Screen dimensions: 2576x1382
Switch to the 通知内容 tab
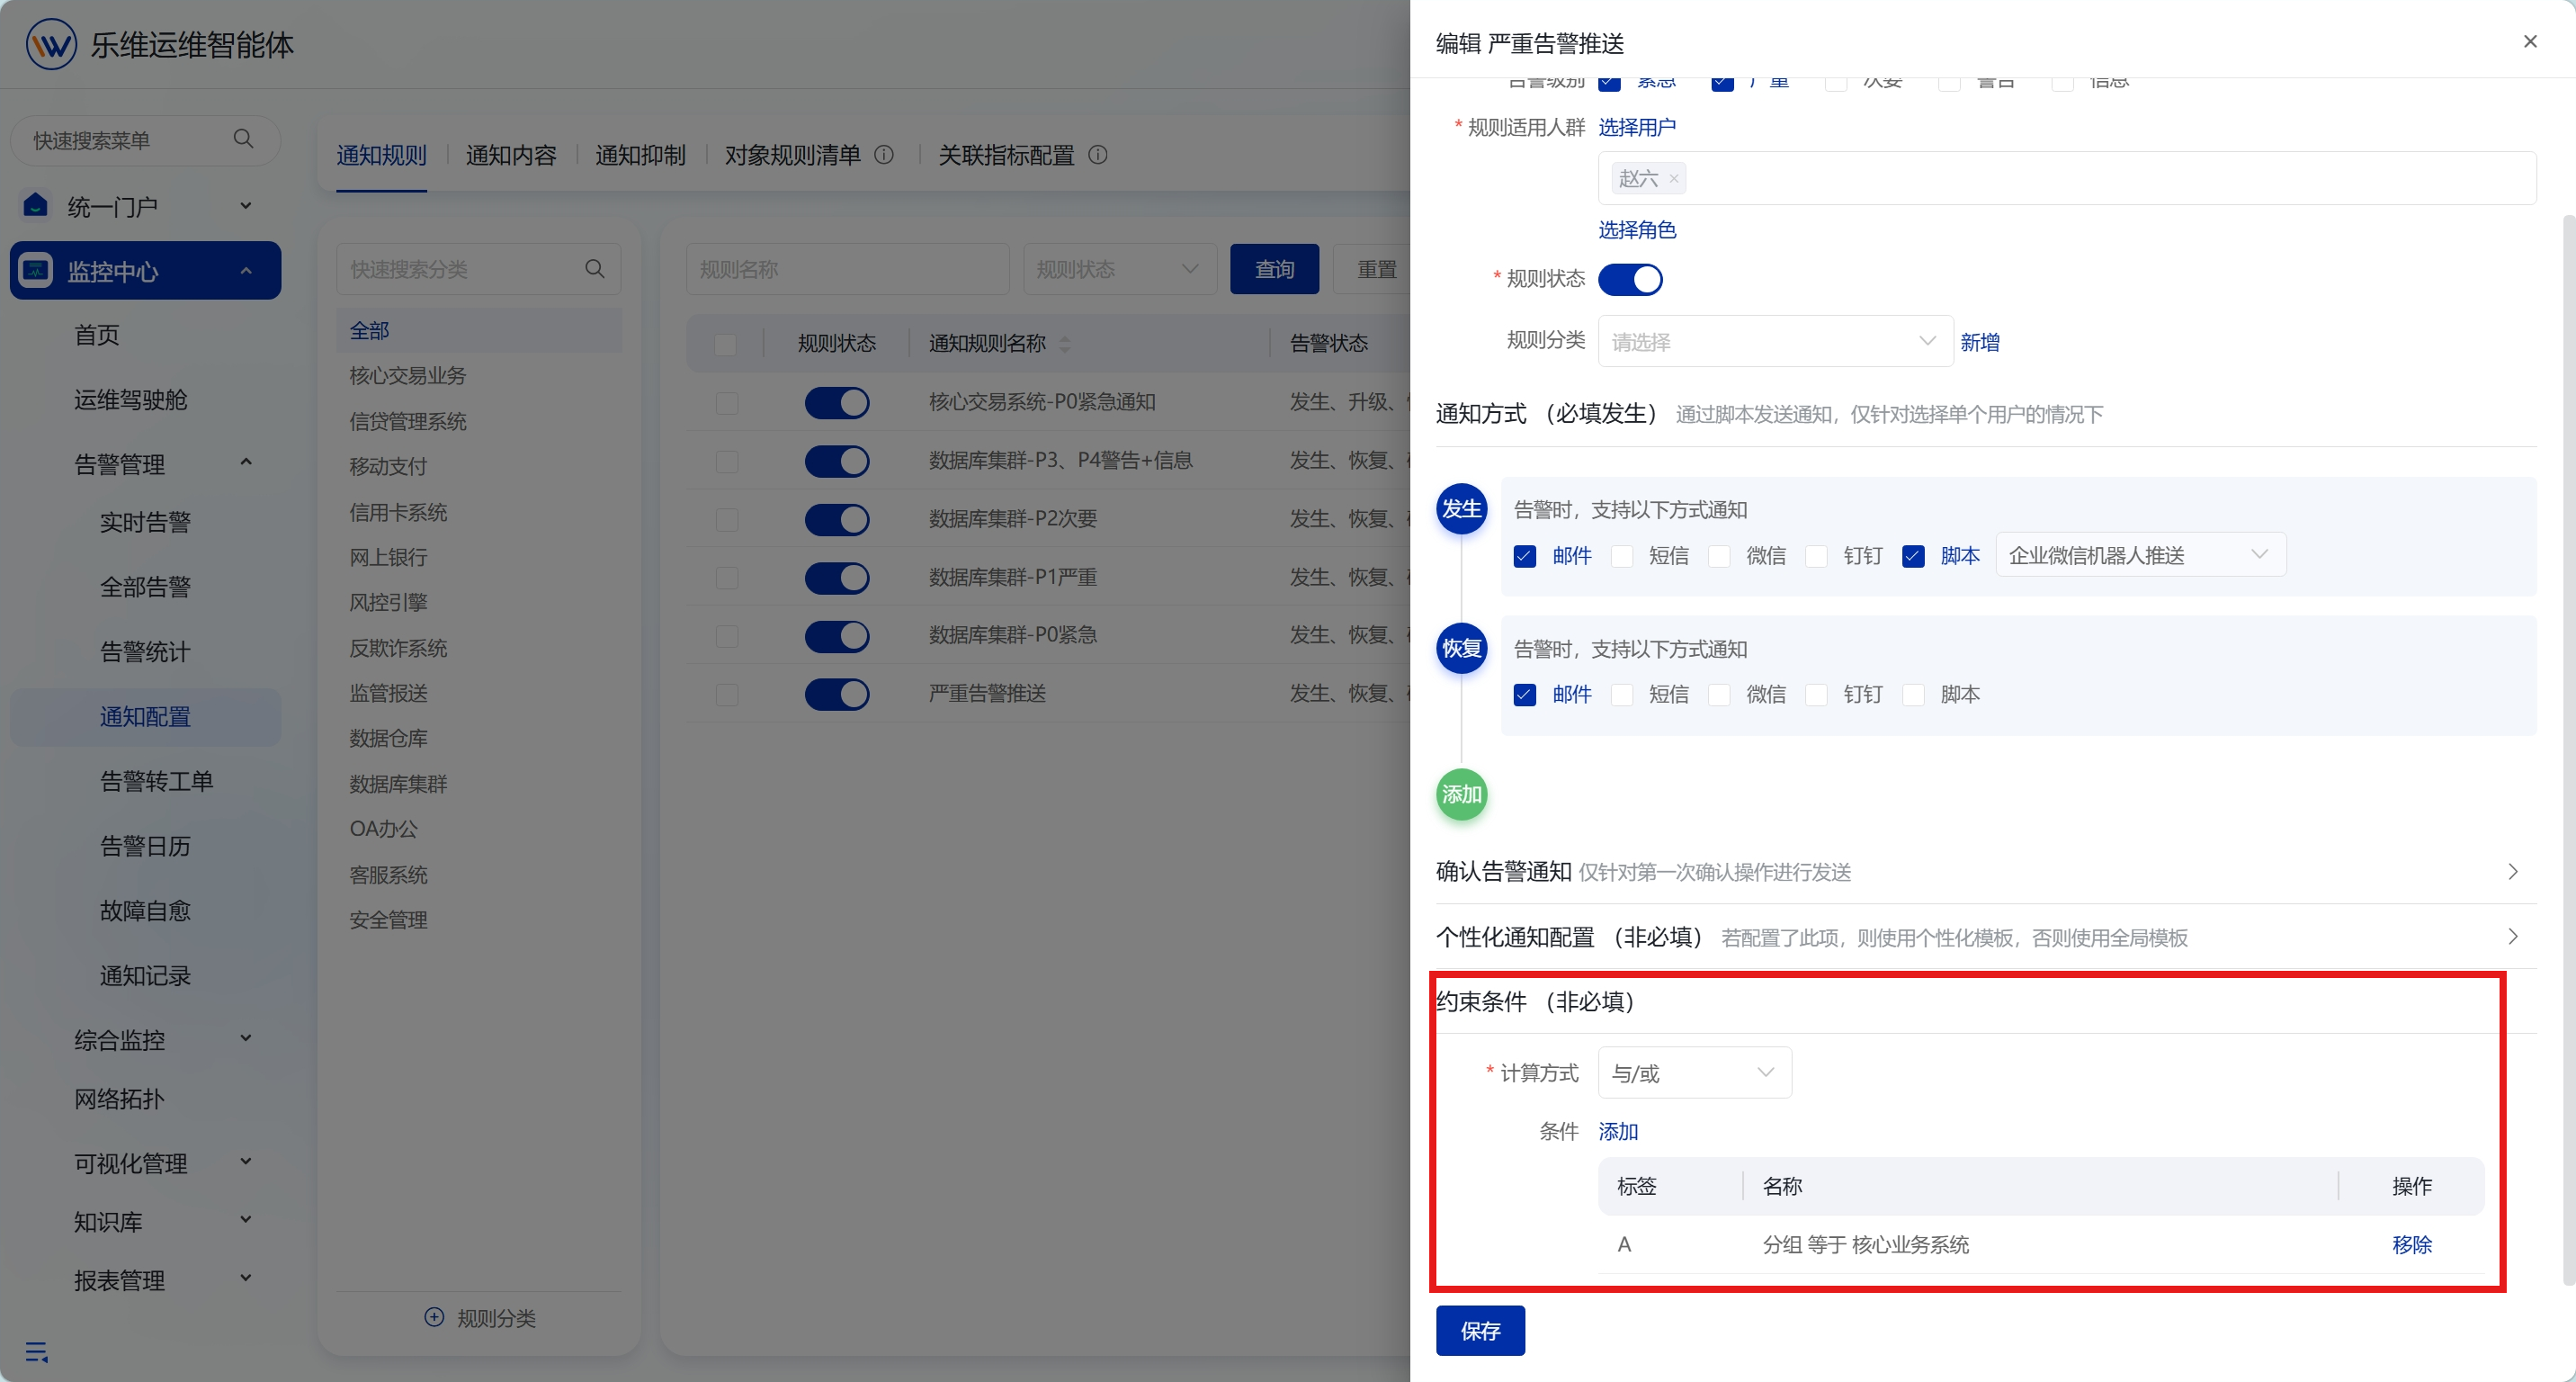click(x=511, y=155)
